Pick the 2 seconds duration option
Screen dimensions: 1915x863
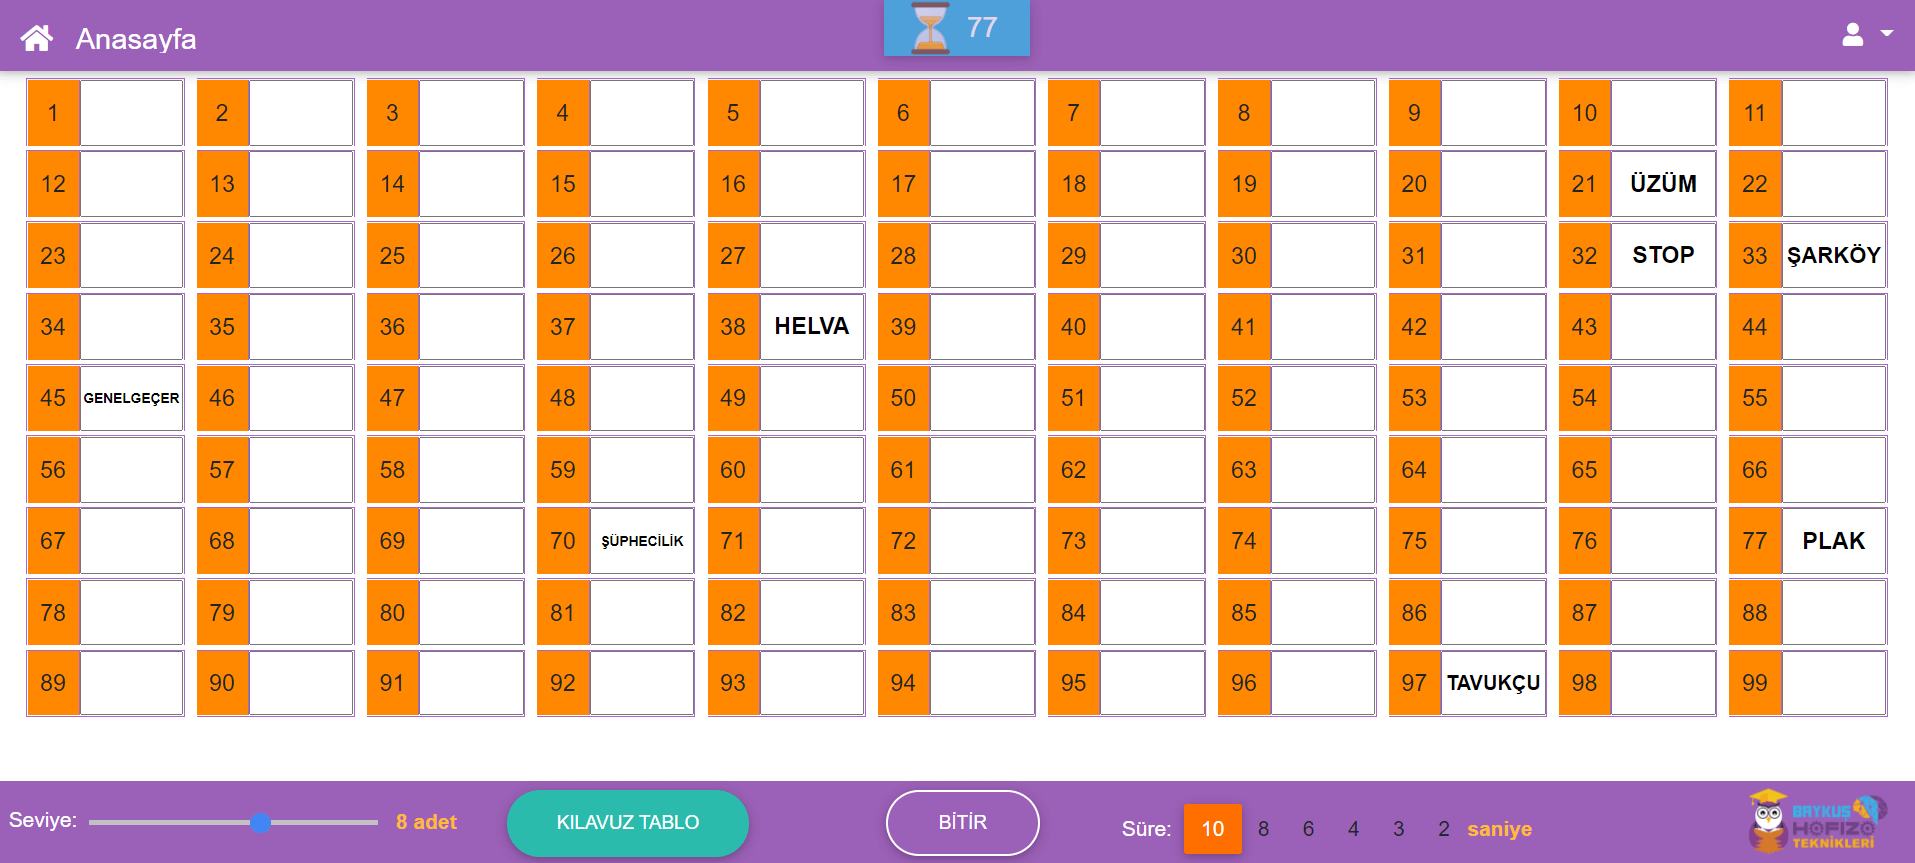click(1443, 829)
